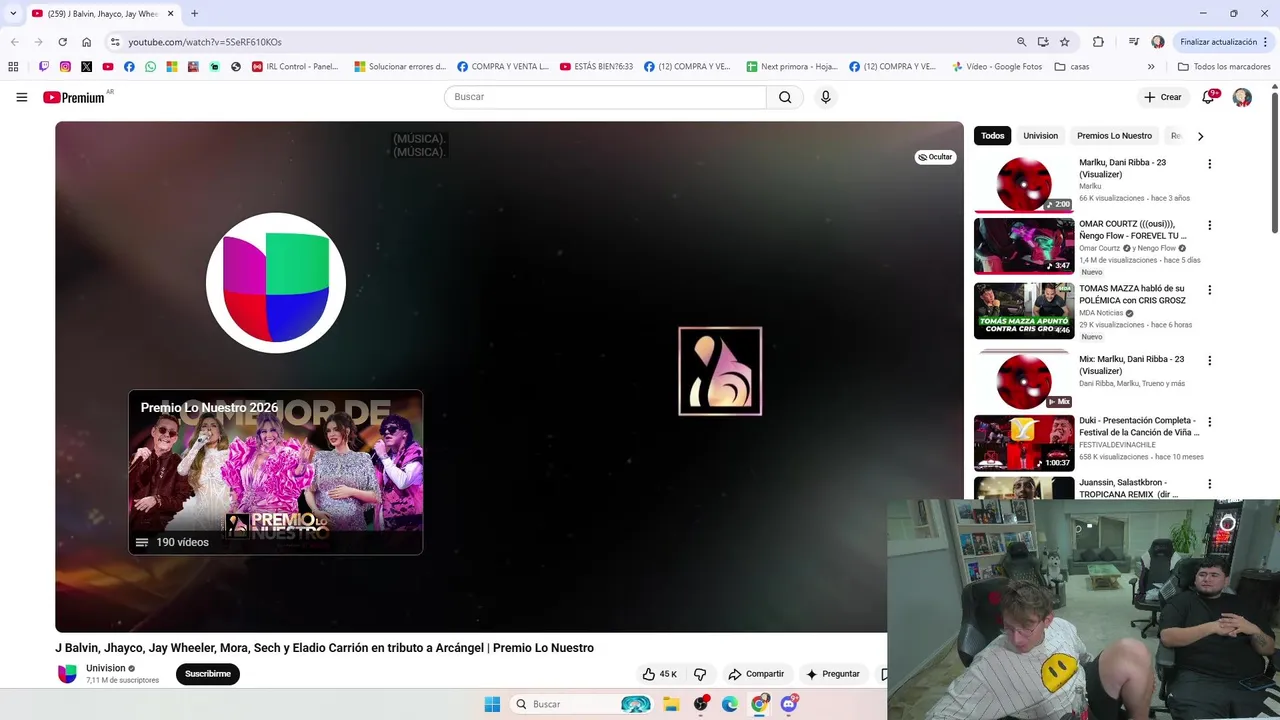Image resolution: width=1280 pixels, height=720 pixels.
Task: Open the Univision channel name link
Action: (106, 668)
